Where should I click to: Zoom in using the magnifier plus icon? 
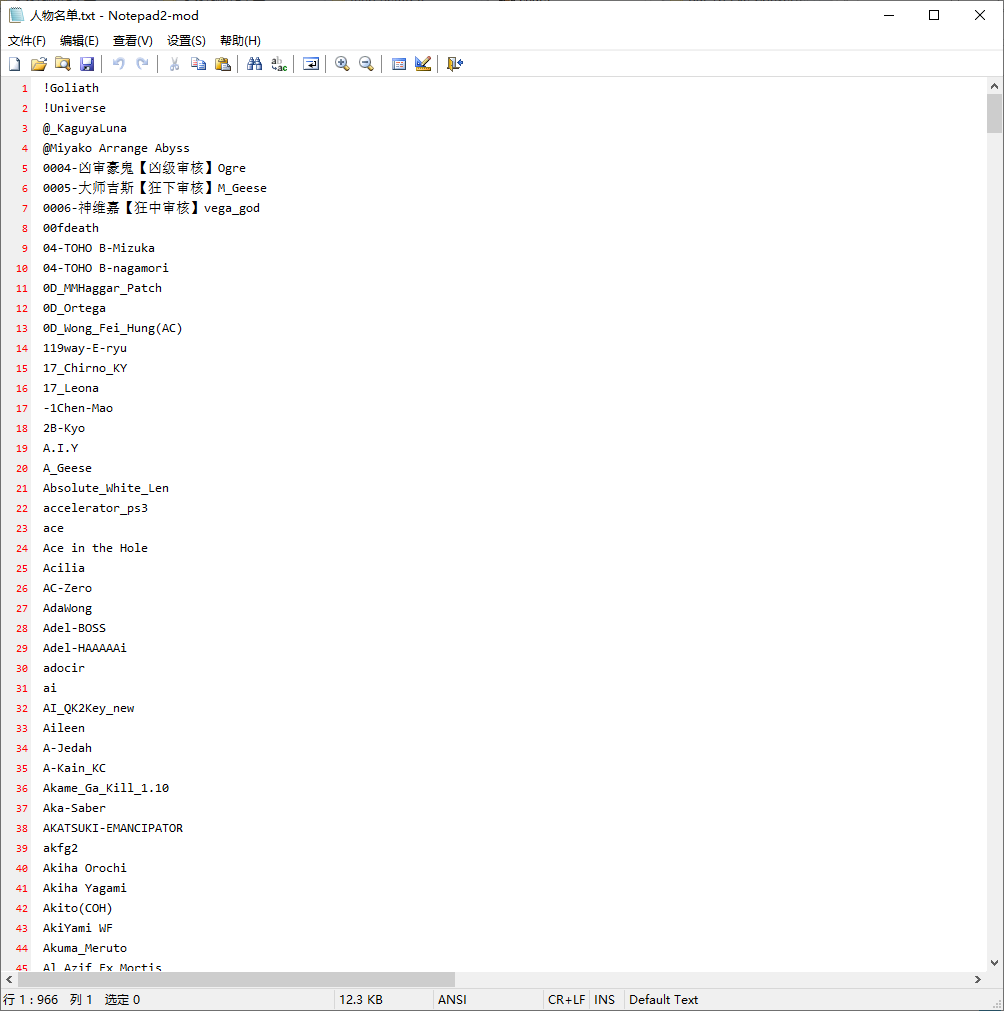(x=342, y=64)
